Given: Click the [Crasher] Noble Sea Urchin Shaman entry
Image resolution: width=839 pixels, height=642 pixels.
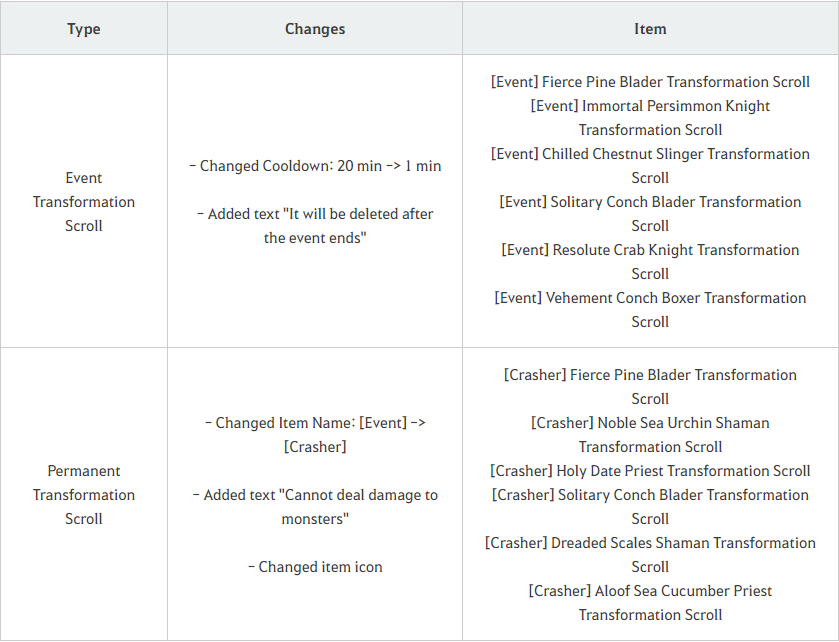Looking at the screenshot, I should point(650,435).
